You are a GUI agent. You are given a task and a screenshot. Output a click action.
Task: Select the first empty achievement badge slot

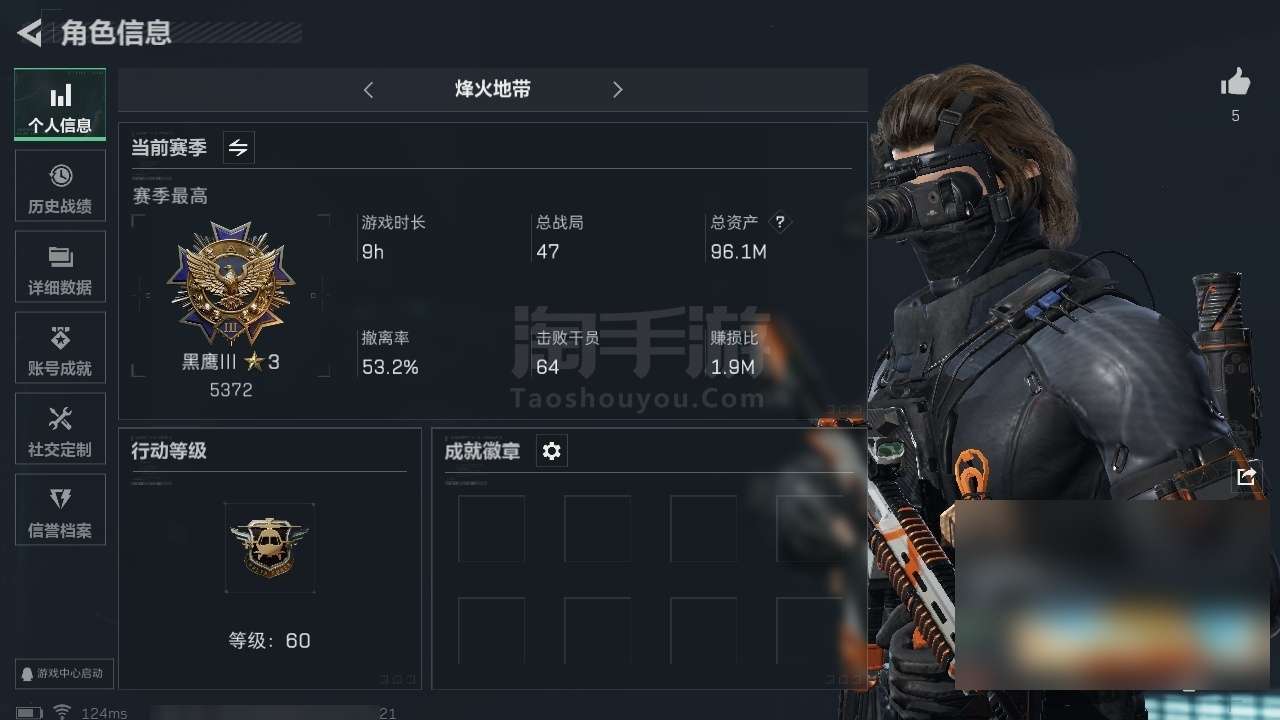click(491, 529)
